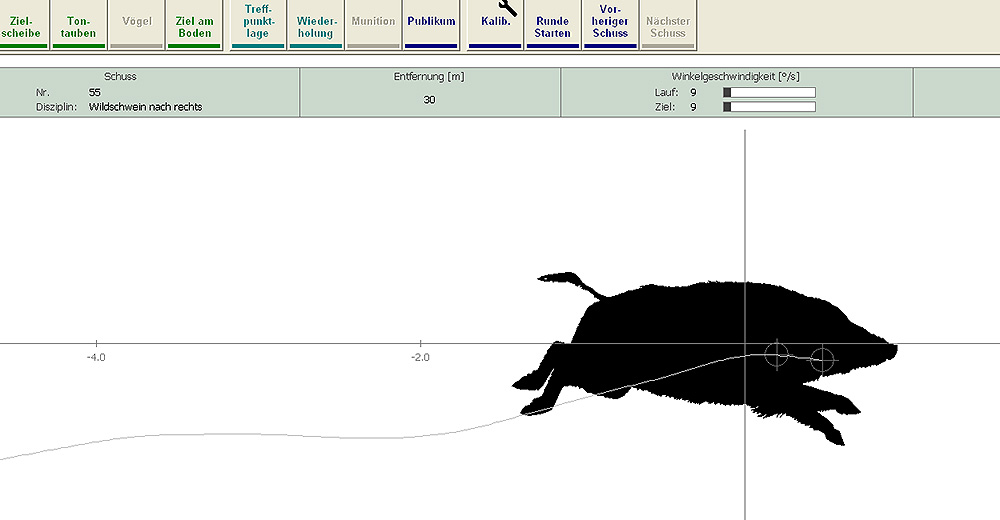This screenshot has width=1000, height=520.
Task: Click the greyed-out Vögel button
Action: tap(136, 21)
